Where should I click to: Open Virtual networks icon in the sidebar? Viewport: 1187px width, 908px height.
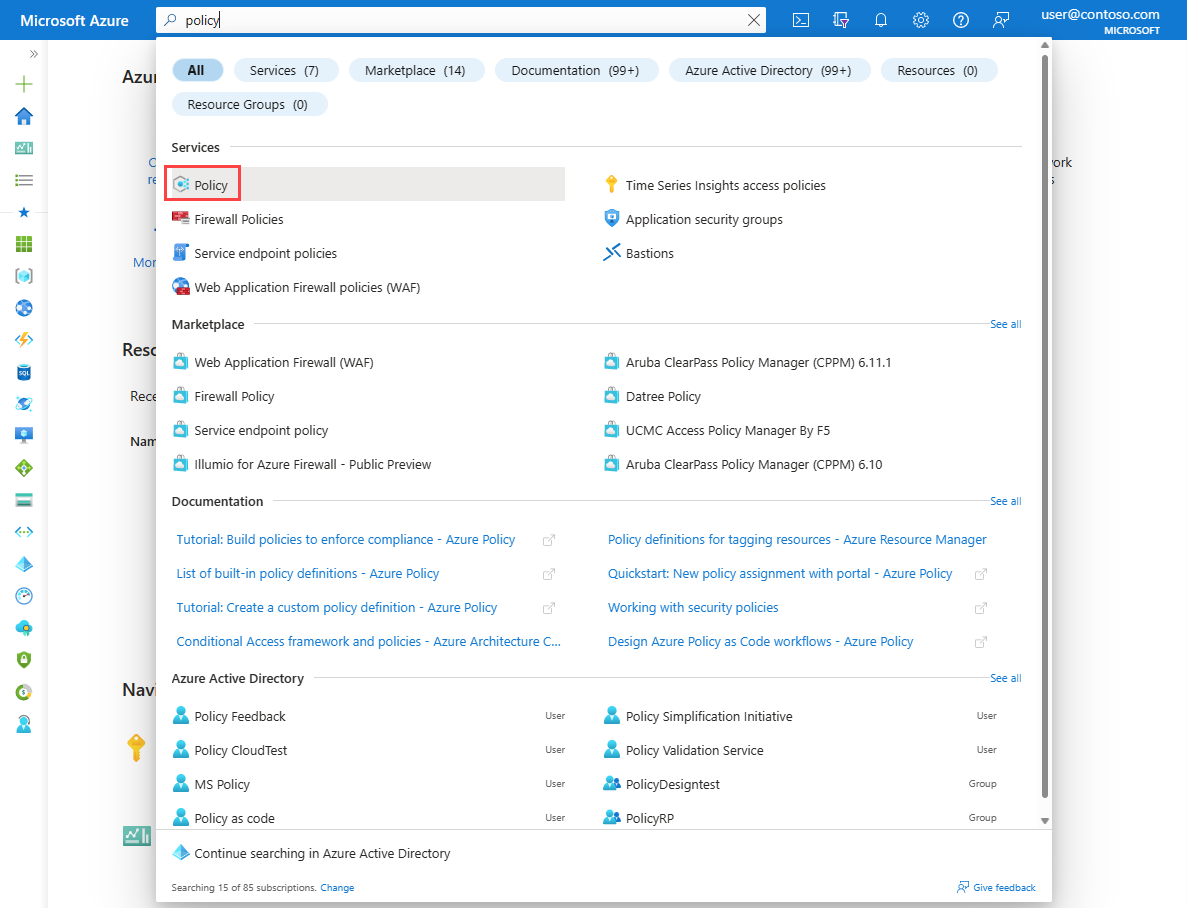[24, 532]
